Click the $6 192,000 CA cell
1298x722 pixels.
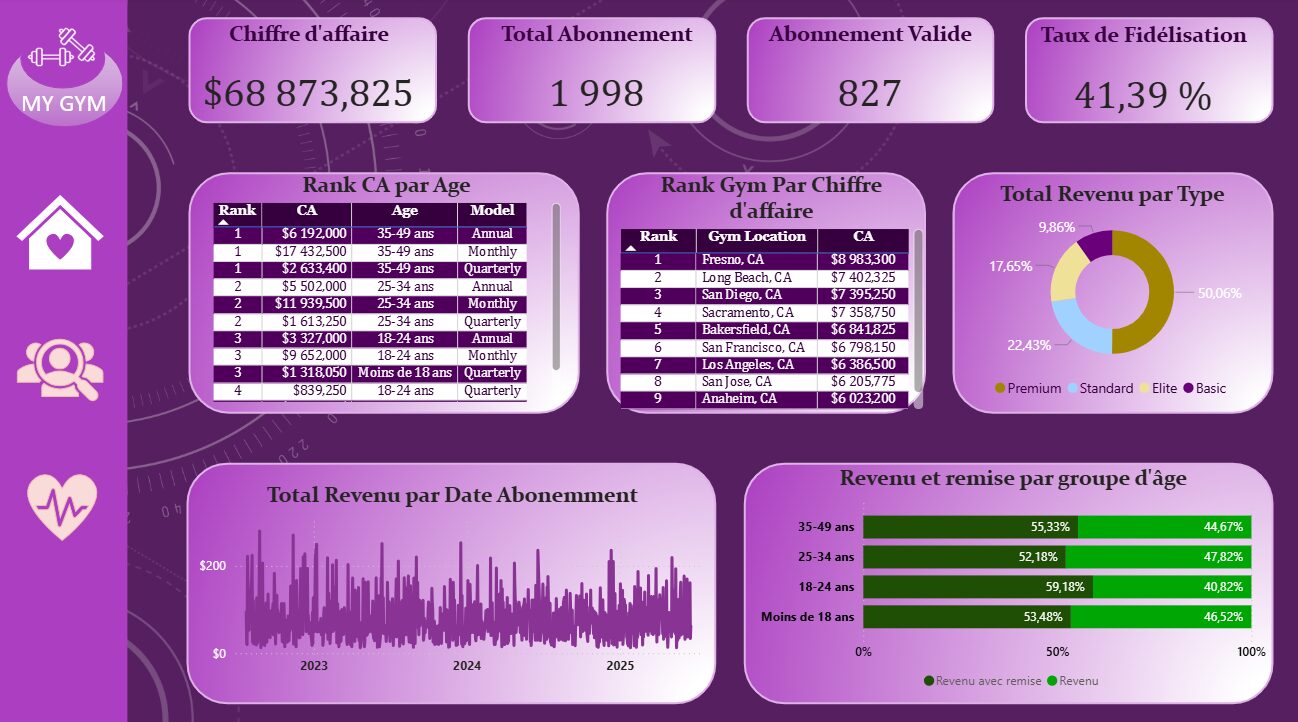tap(307, 234)
